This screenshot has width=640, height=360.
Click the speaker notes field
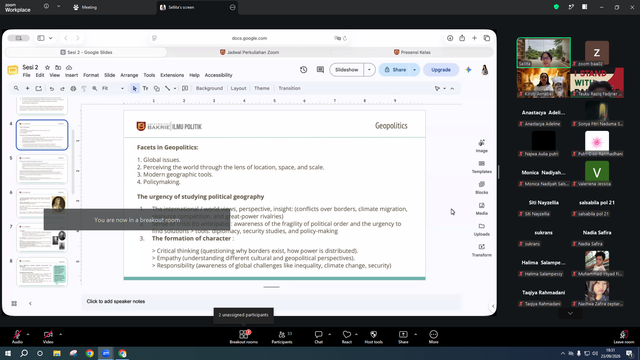tap(271, 302)
